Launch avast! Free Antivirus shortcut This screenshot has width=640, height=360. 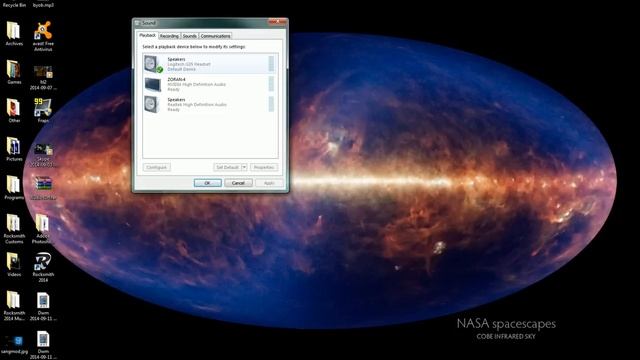coord(42,31)
